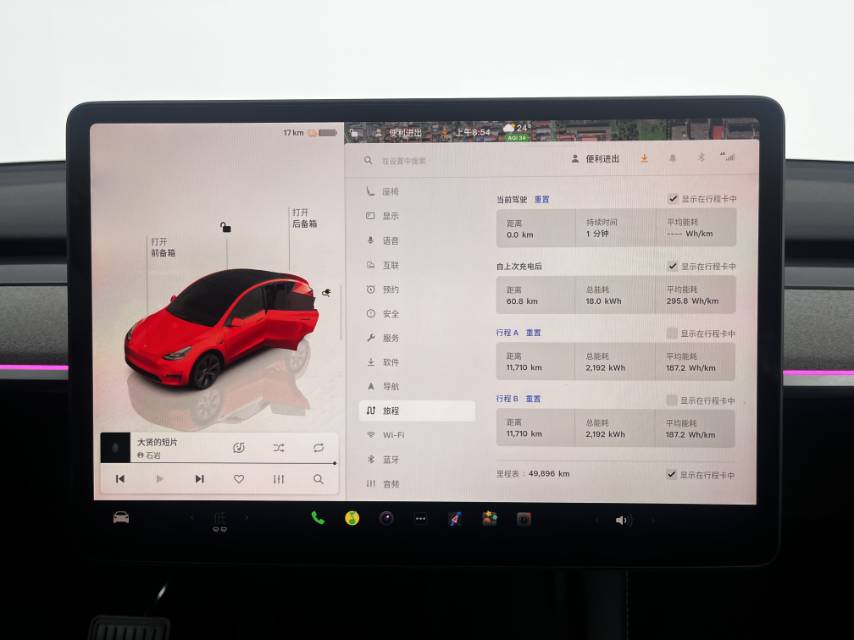
Task: Click the orange software download icon
Action: coord(644,159)
